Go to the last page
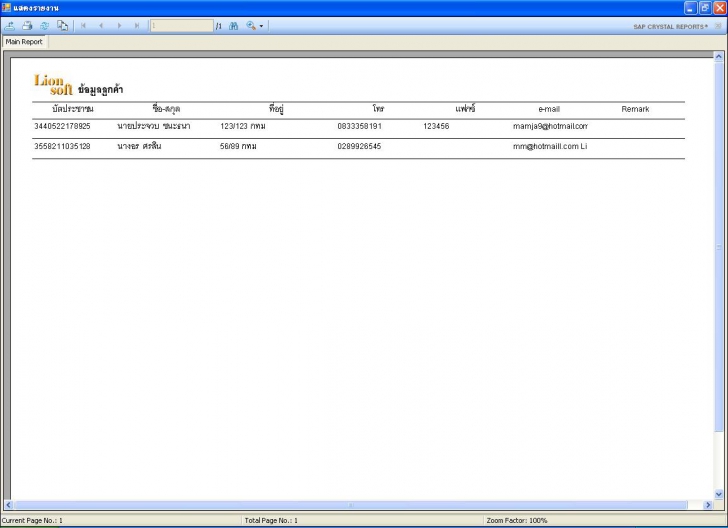728x528 pixels. point(137,26)
